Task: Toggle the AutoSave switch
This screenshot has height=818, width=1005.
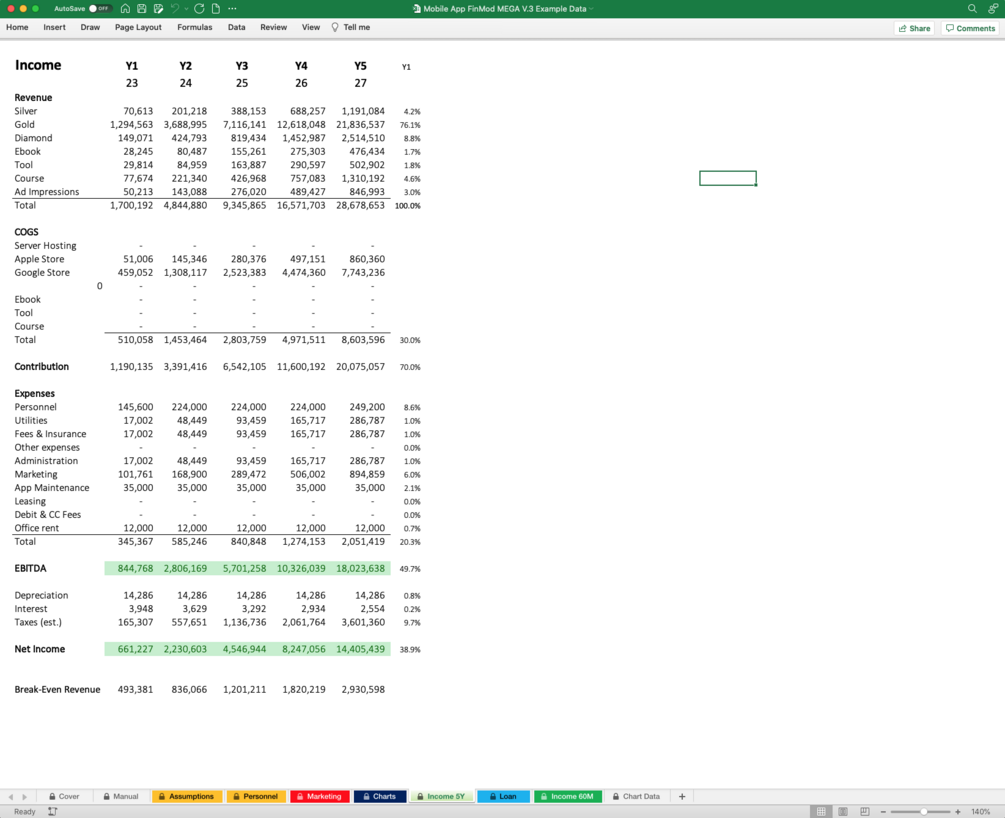Action: click(x=99, y=8)
